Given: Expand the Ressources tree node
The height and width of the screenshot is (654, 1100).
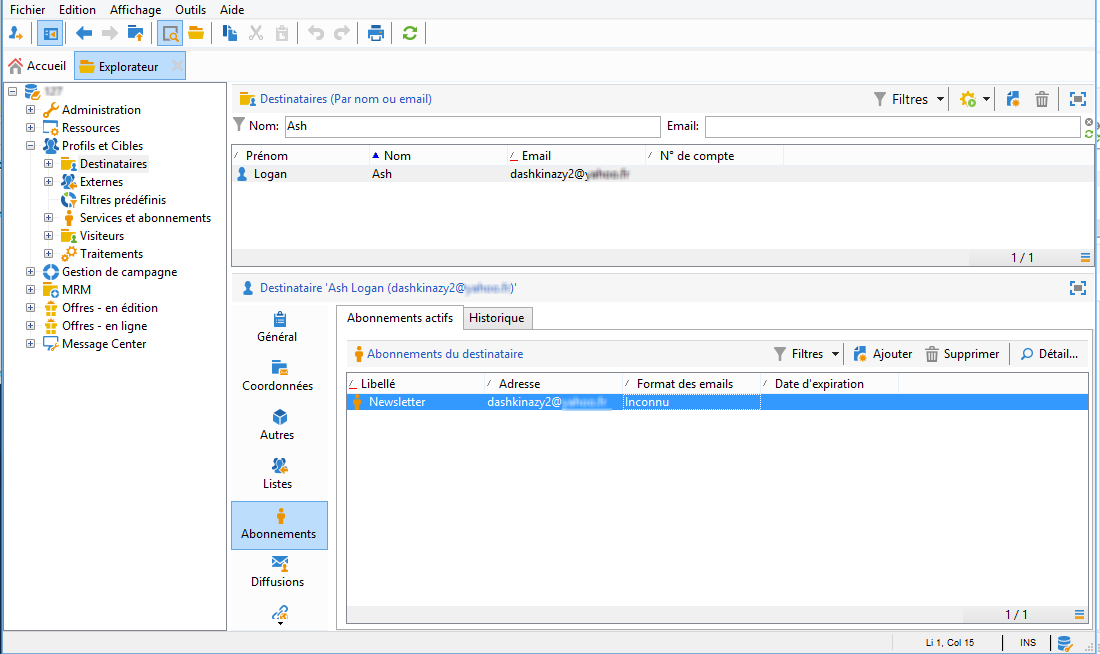Looking at the screenshot, I should pyautogui.click(x=30, y=128).
